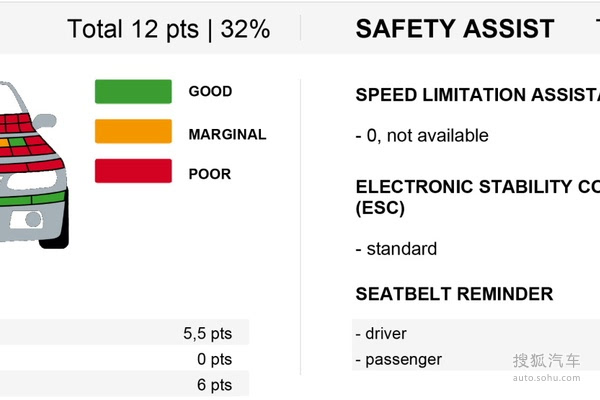Open the Seatbelt Reminder section heading
The image size is (600, 400).
[454, 294]
